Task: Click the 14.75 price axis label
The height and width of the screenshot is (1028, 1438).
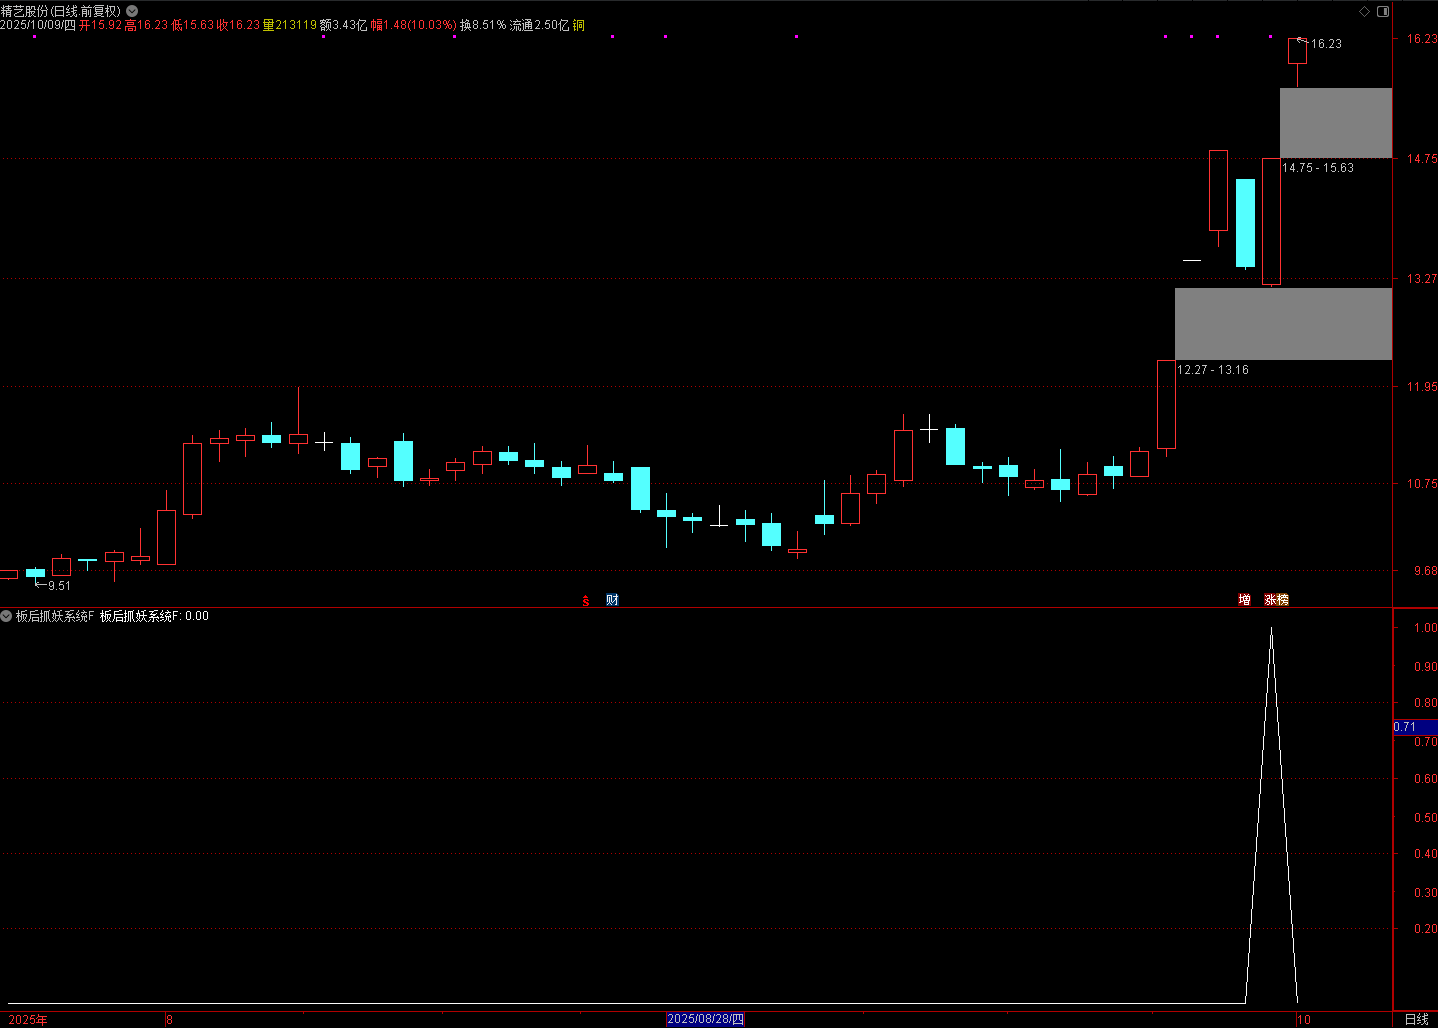Action: [1421, 158]
